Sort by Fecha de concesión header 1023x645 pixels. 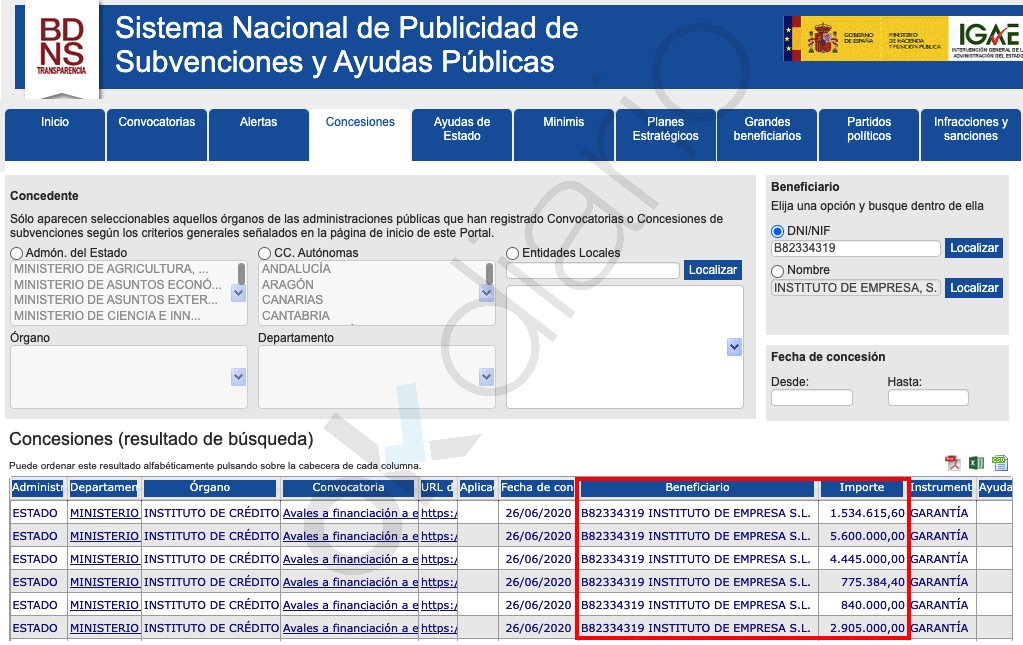pyautogui.click(x=537, y=488)
